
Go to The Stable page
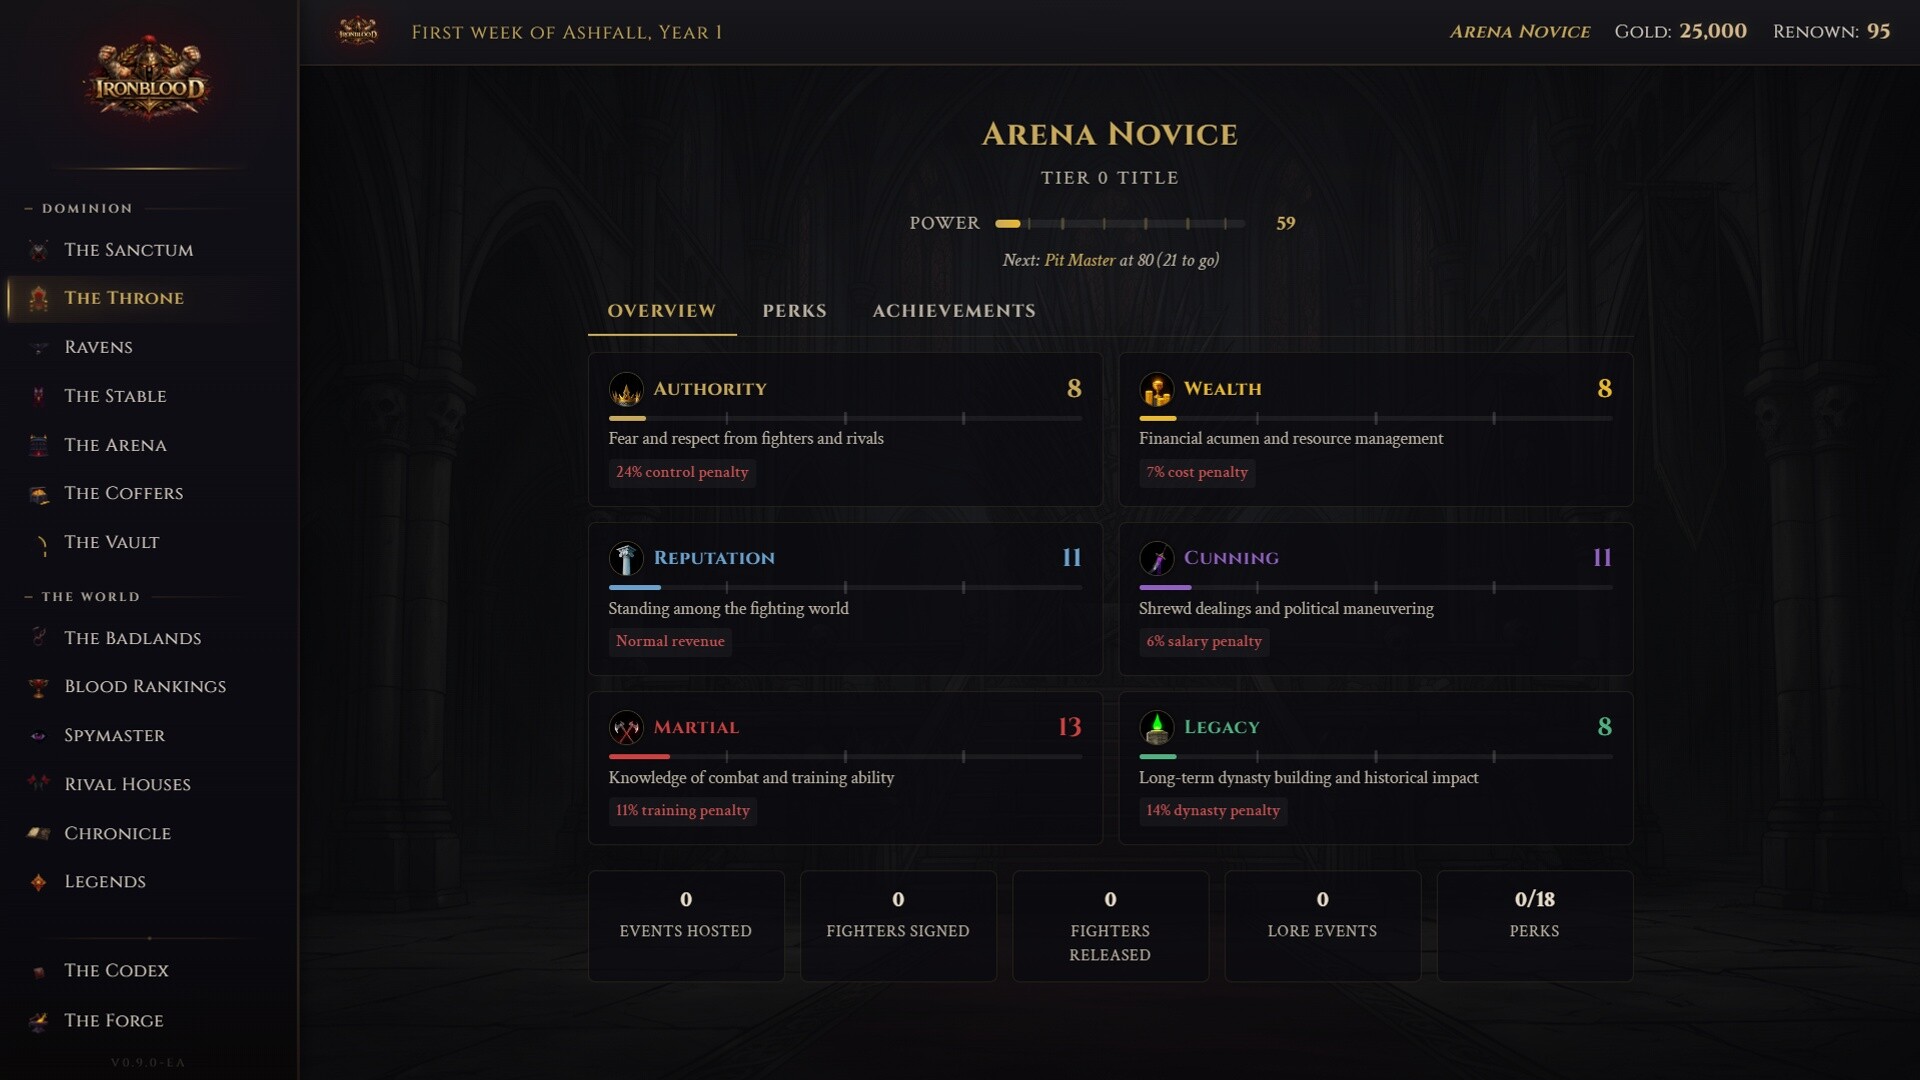[115, 396]
